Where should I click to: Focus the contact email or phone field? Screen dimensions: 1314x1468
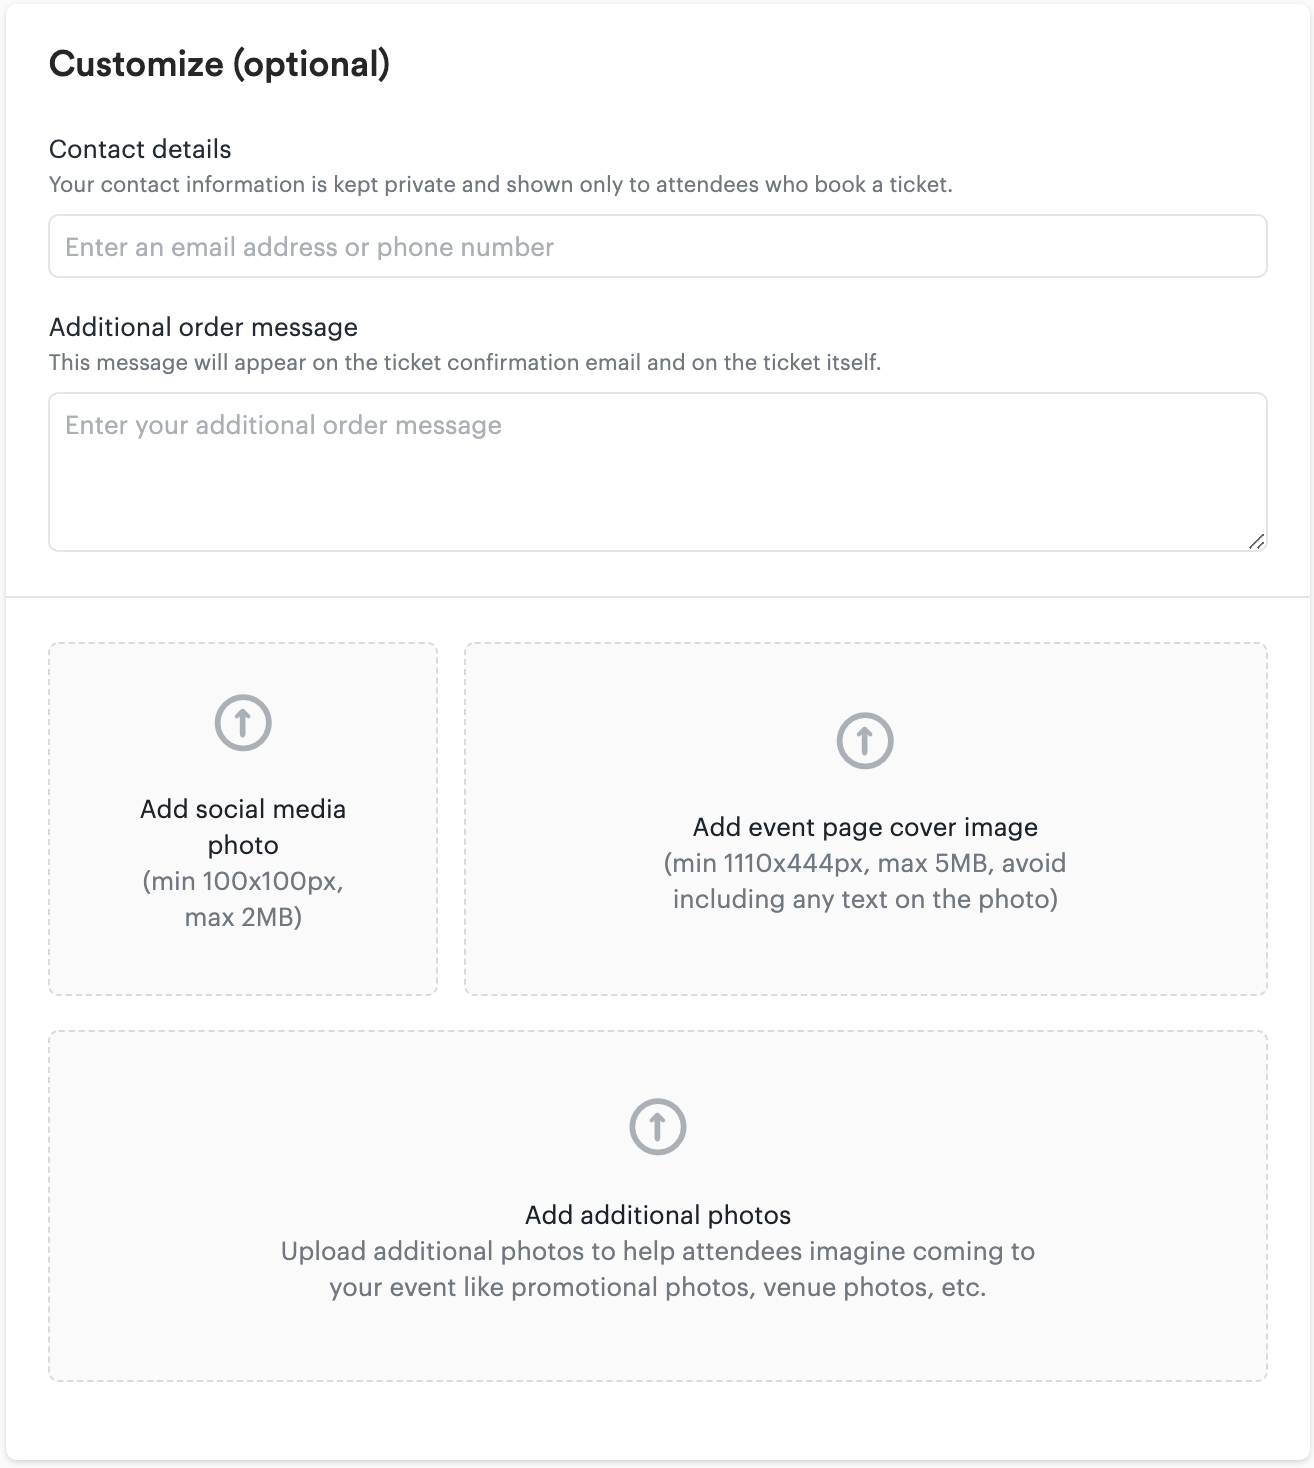[658, 247]
